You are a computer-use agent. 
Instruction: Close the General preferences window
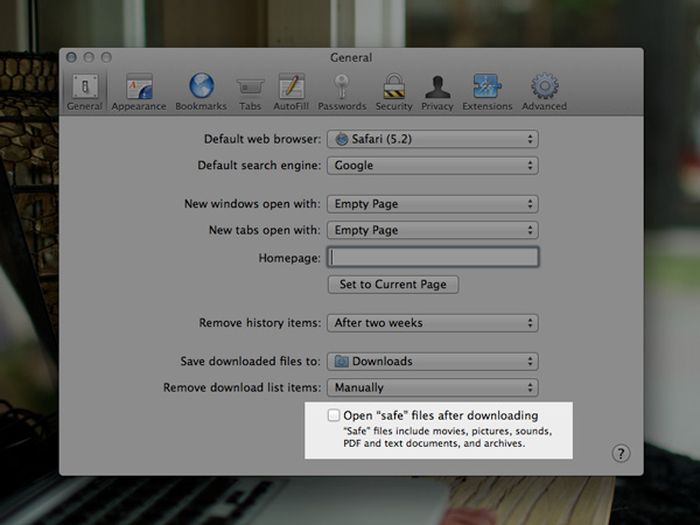point(71,57)
